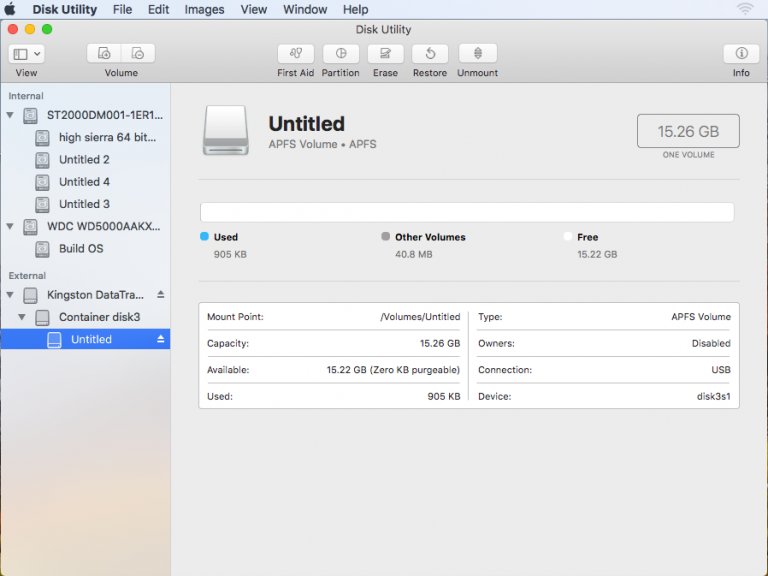Image resolution: width=768 pixels, height=576 pixels.
Task: Click the Connection USB value
Action: [721, 370]
